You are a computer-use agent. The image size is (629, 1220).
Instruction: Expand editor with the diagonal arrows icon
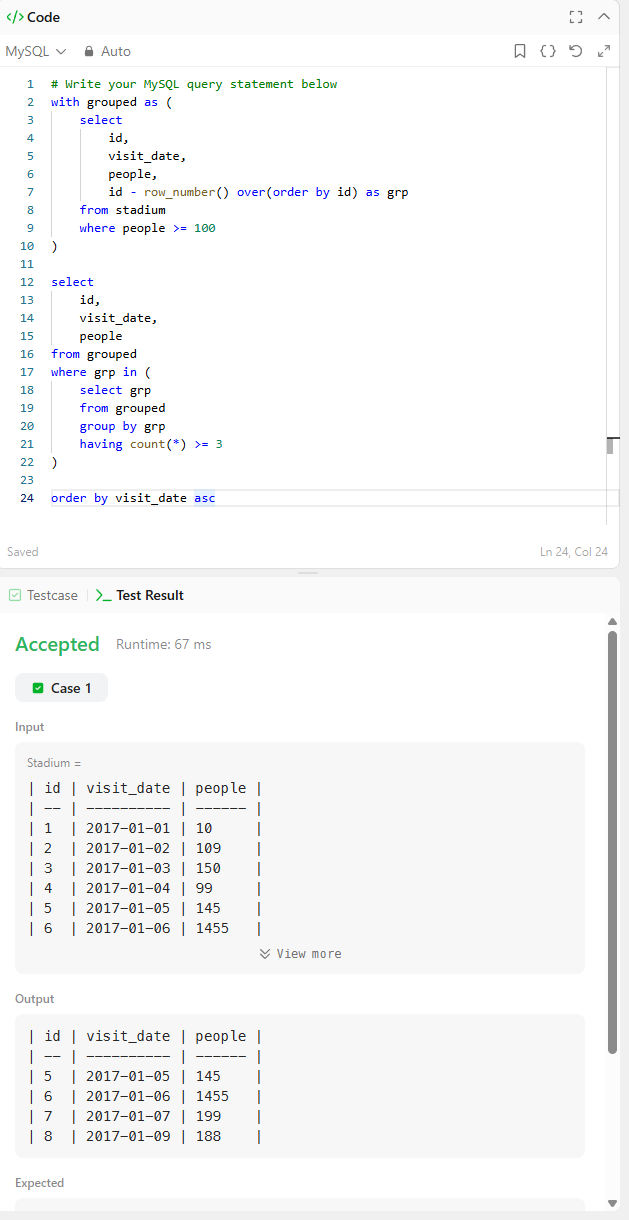pos(604,51)
